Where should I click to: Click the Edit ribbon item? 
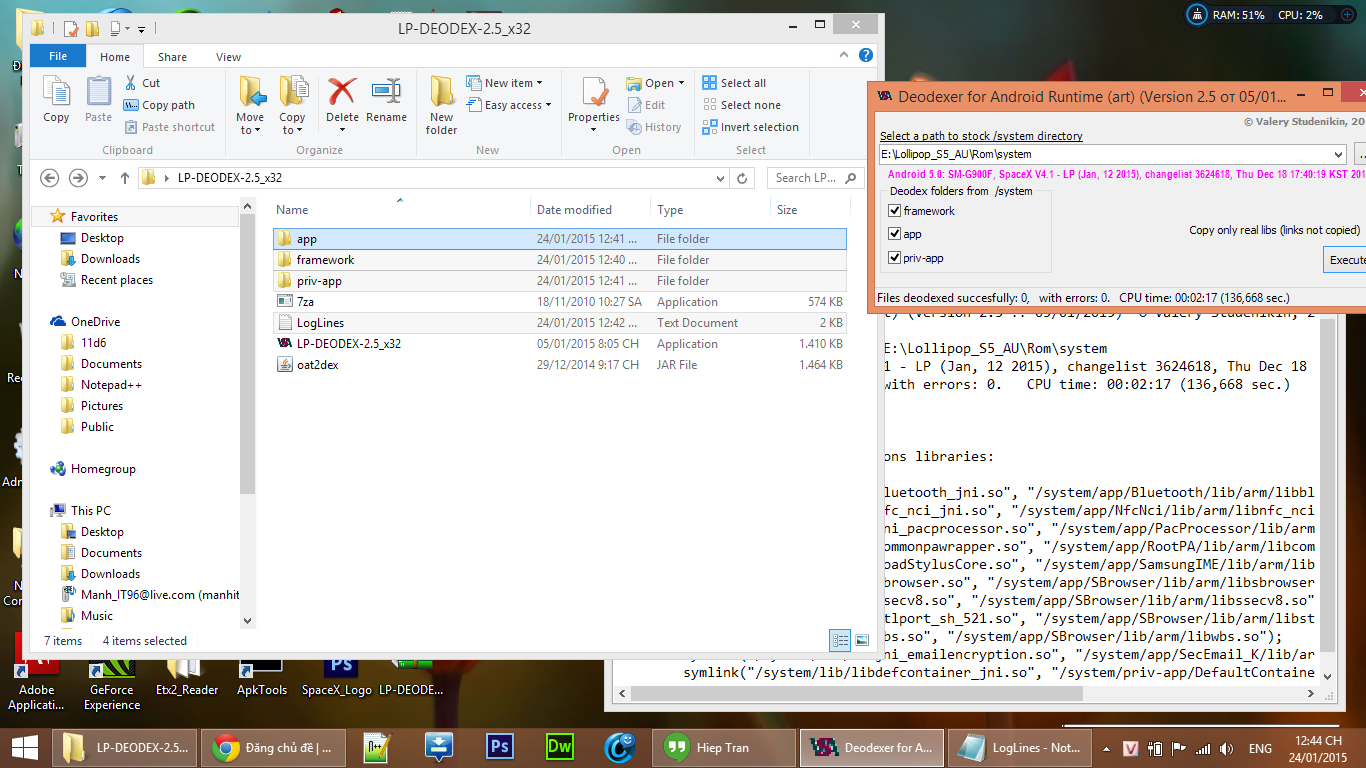(x=646, y=105)
